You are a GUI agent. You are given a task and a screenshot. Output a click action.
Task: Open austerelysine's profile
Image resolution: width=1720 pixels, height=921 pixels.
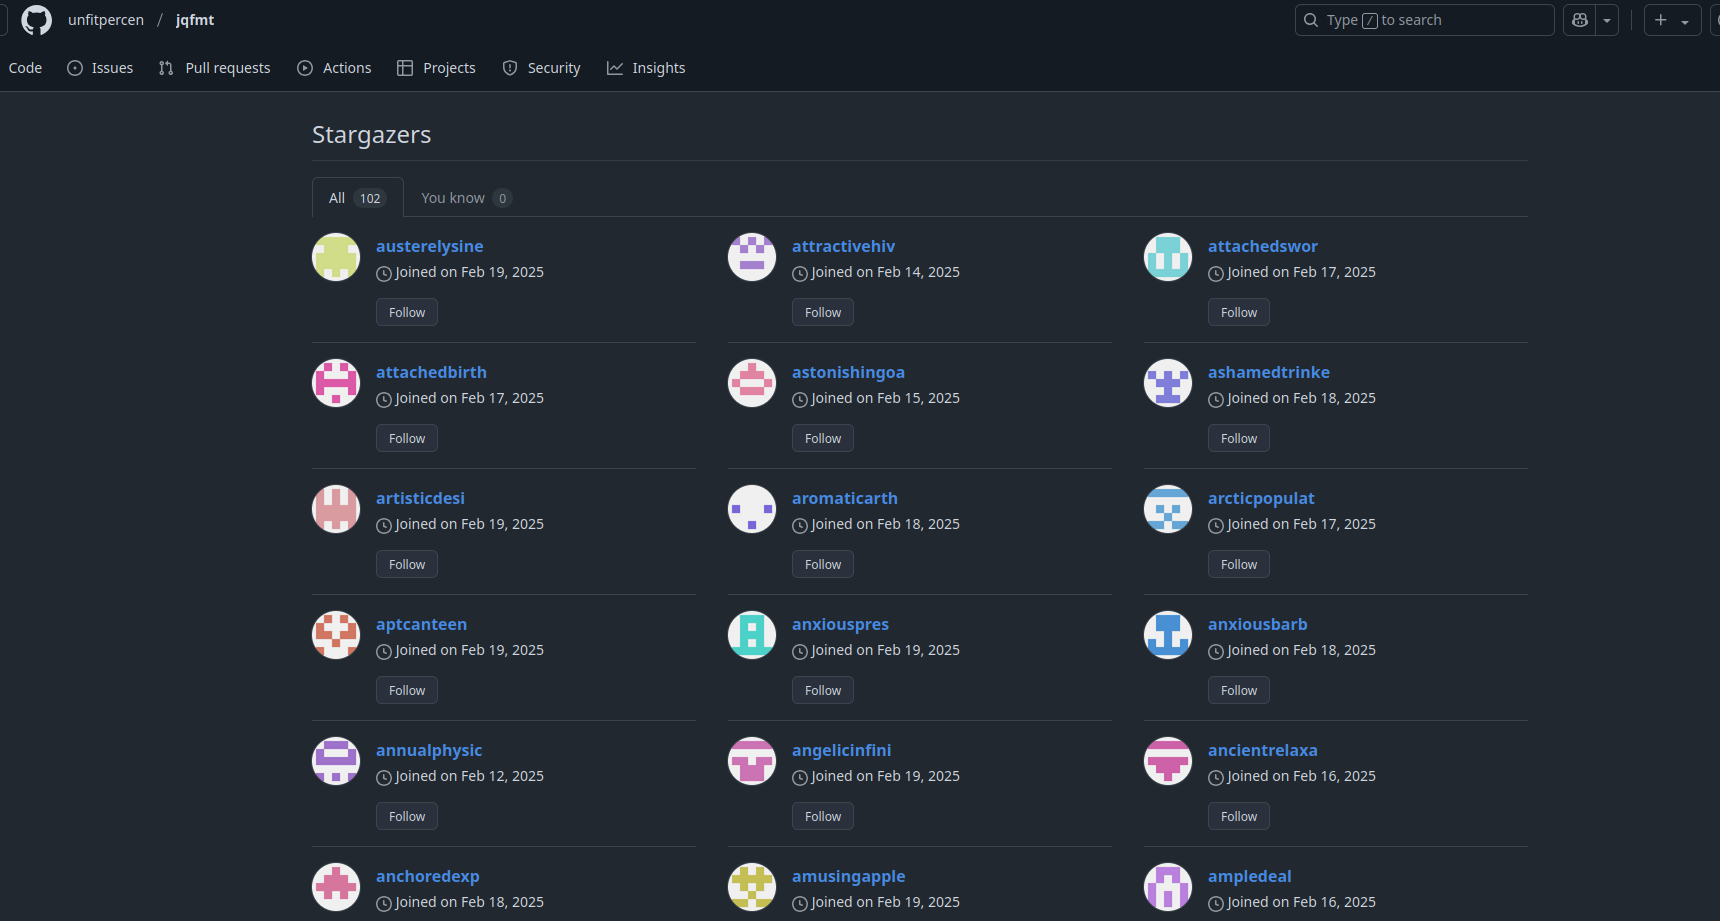pos(430,246)
